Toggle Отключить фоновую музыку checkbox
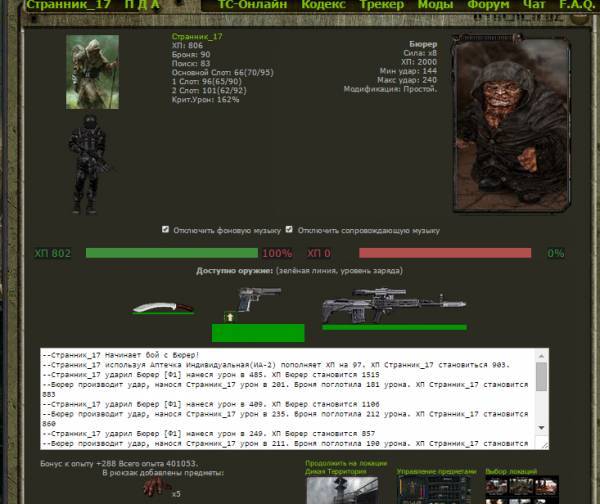Screen dimensions: 600x504 click(166, 229)
